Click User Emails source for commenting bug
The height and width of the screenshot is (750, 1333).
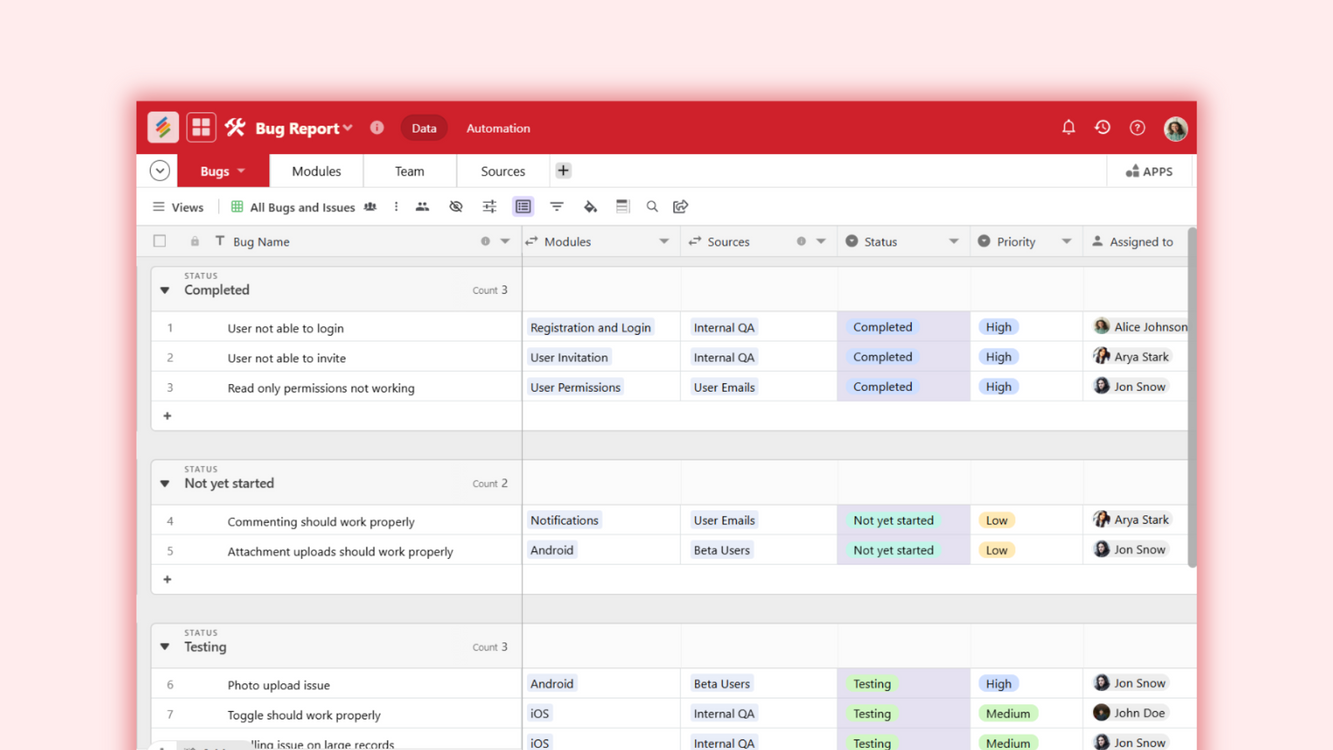pos(724,520)
